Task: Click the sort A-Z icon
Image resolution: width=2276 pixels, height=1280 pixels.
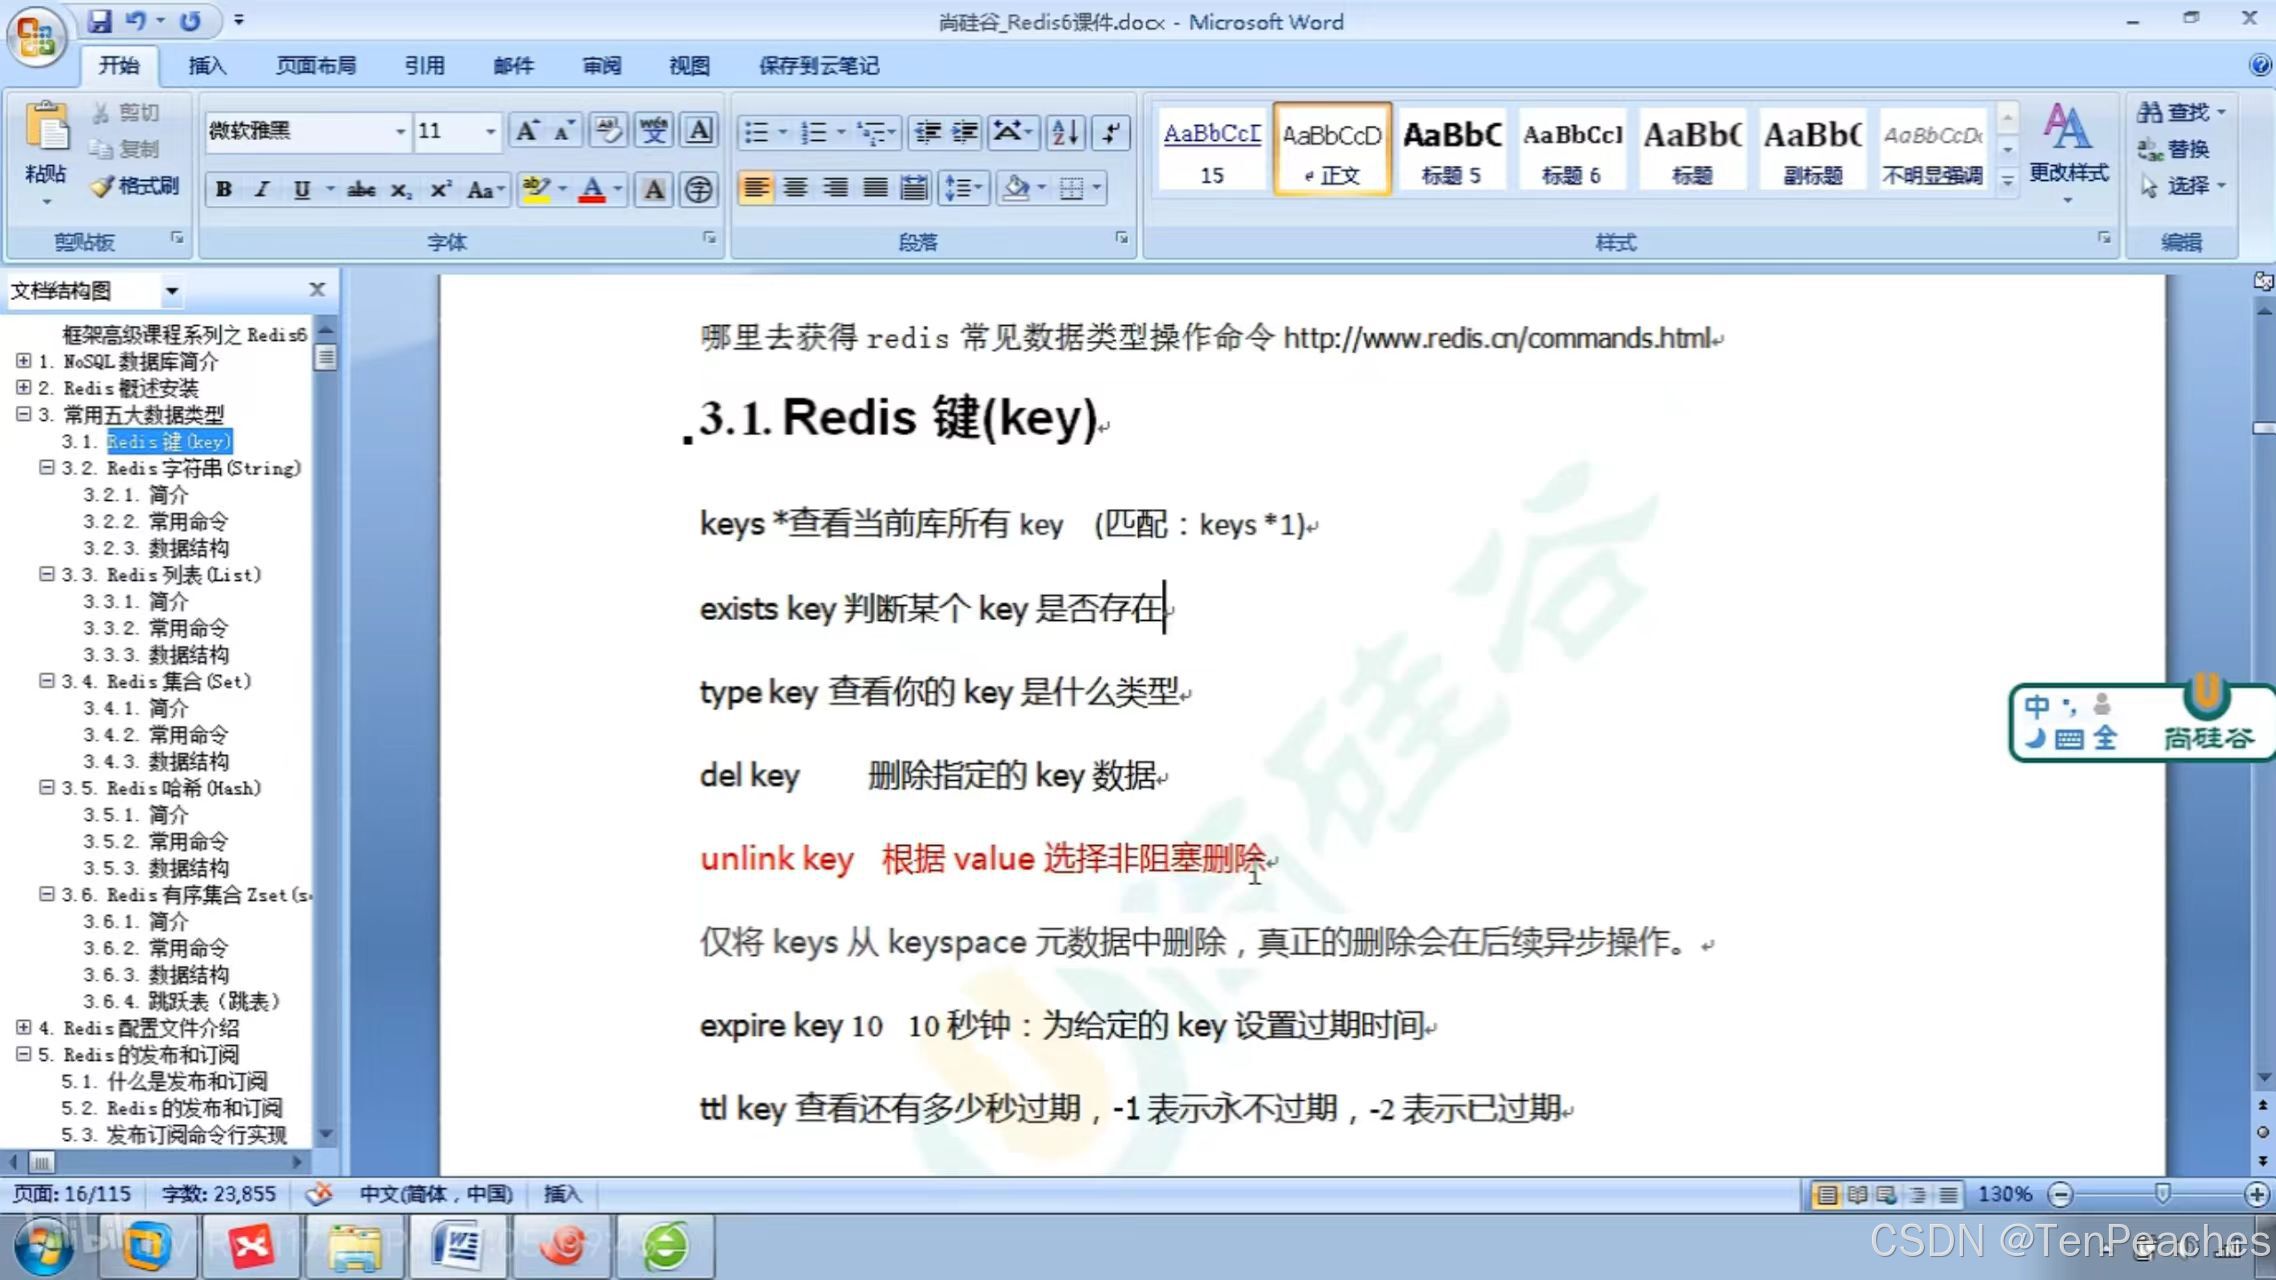Action: click(1065, 132)
